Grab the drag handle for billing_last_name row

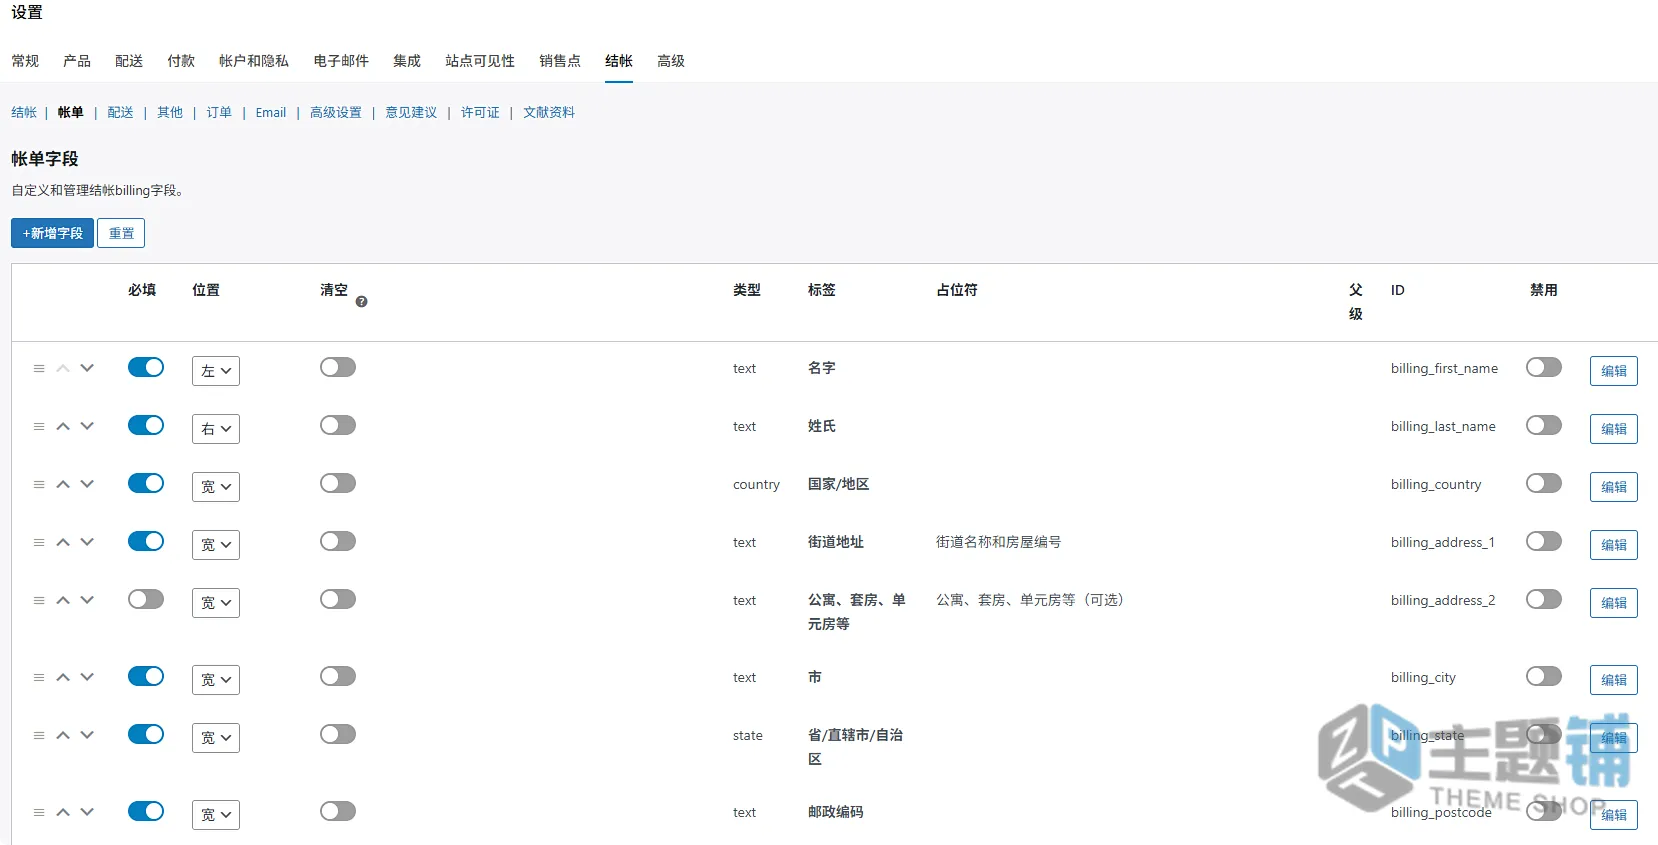(39, 426)
